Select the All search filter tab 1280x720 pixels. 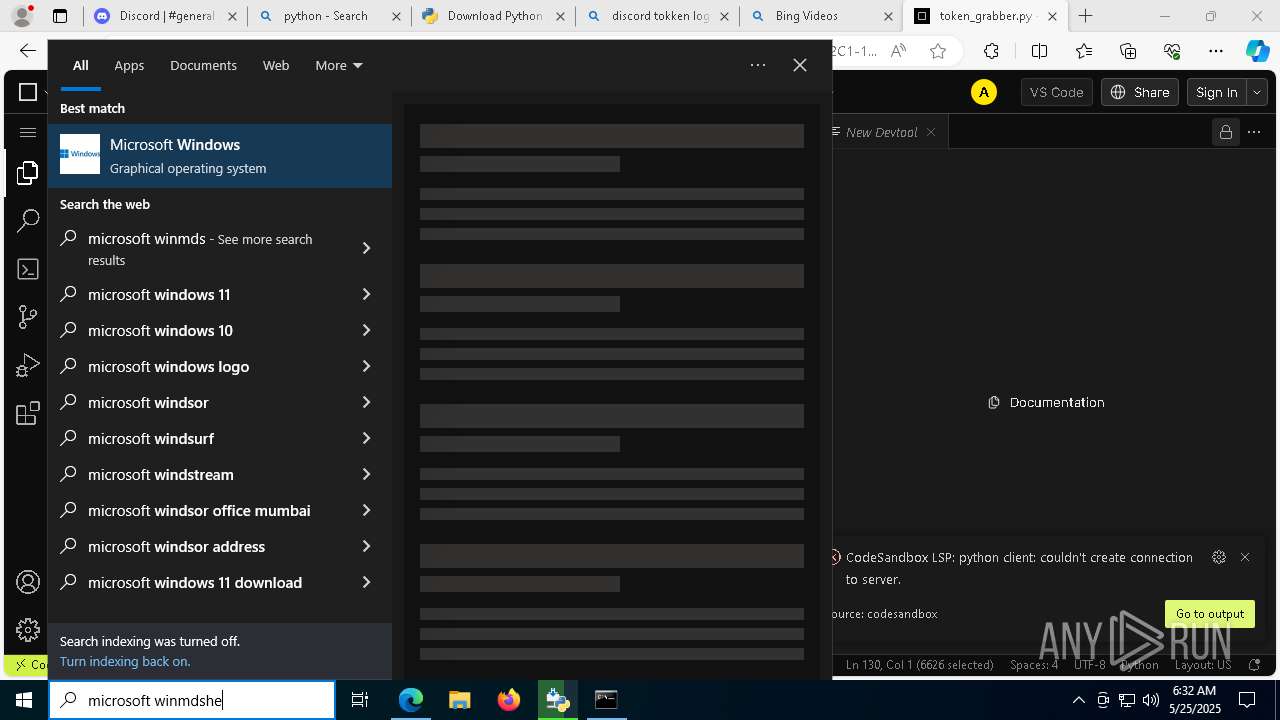click(x=80, y=65)
